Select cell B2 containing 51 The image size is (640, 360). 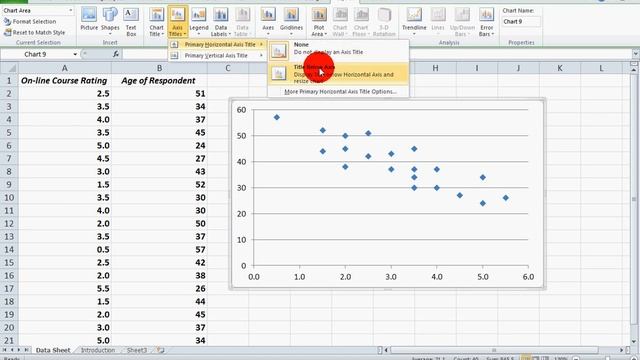pyautogui.click(x=159, y=93)
